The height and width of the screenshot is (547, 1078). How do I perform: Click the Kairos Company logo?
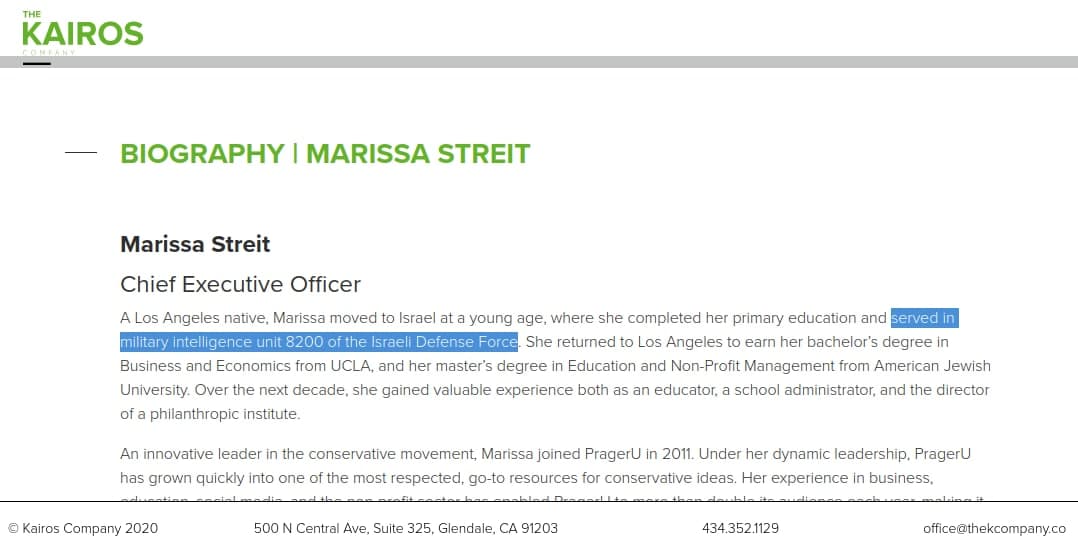pos(82,32)
